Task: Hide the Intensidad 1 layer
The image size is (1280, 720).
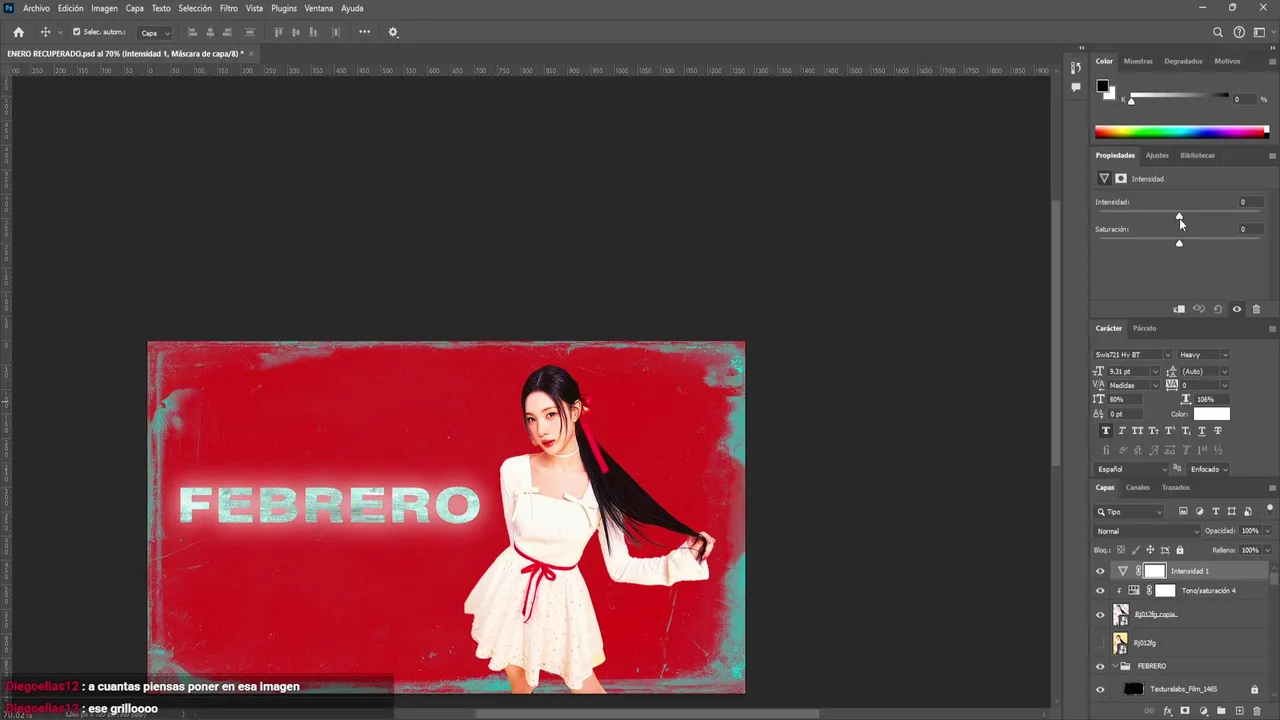Action: (1100, 571)
